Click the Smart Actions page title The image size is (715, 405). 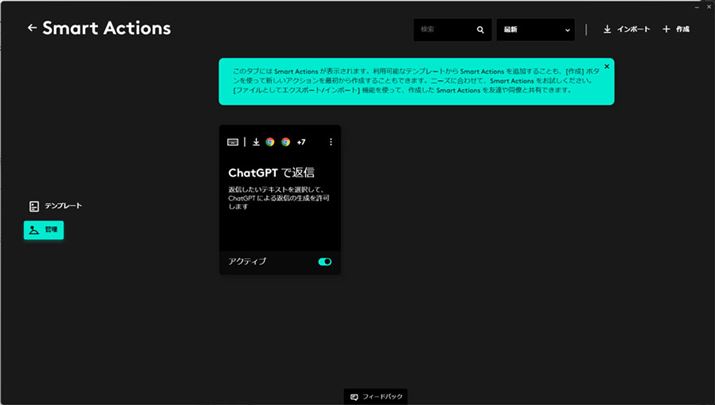(107, 28)
